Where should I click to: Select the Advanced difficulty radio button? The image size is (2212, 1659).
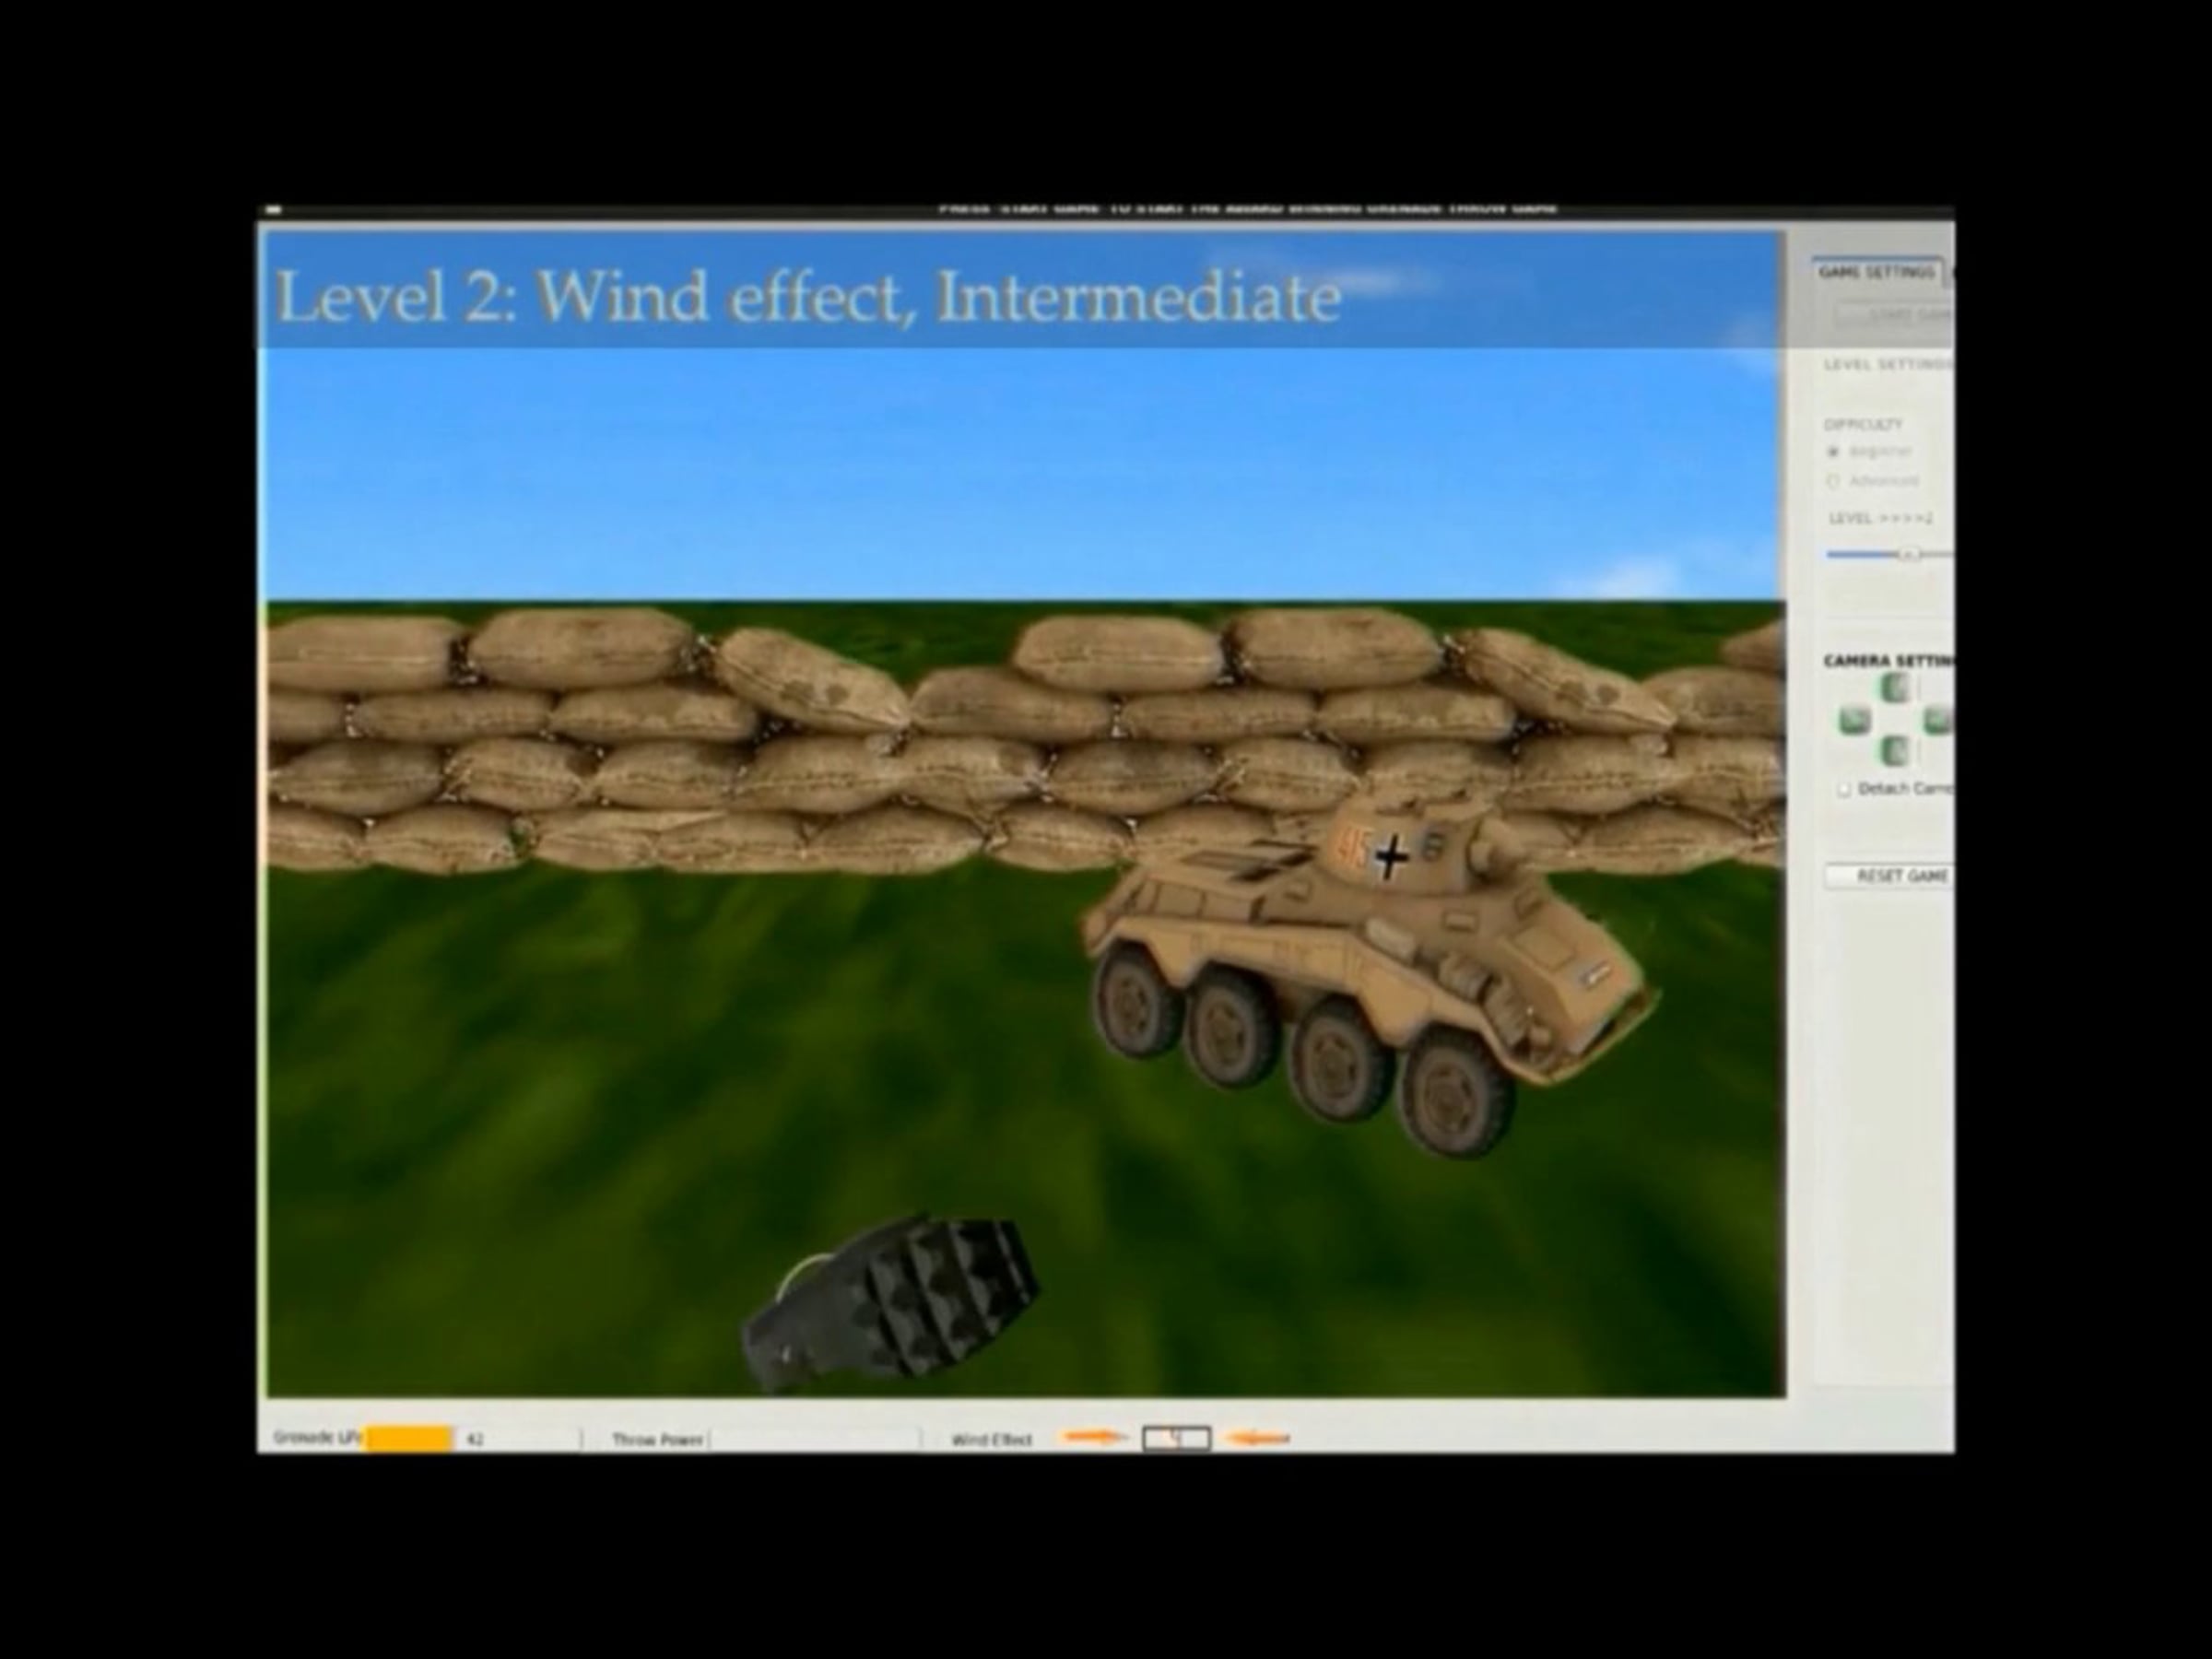[x=1833, y=482]
